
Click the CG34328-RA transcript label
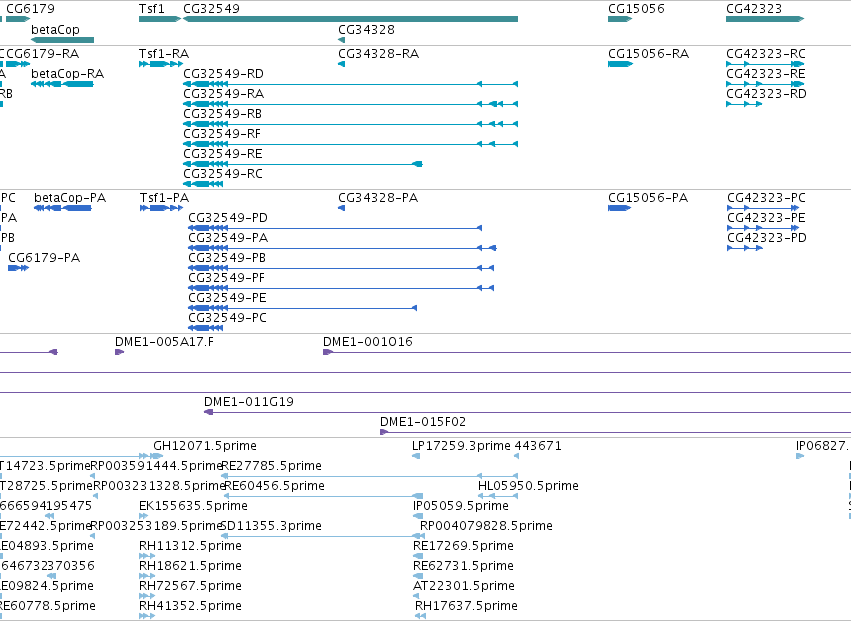378,54
